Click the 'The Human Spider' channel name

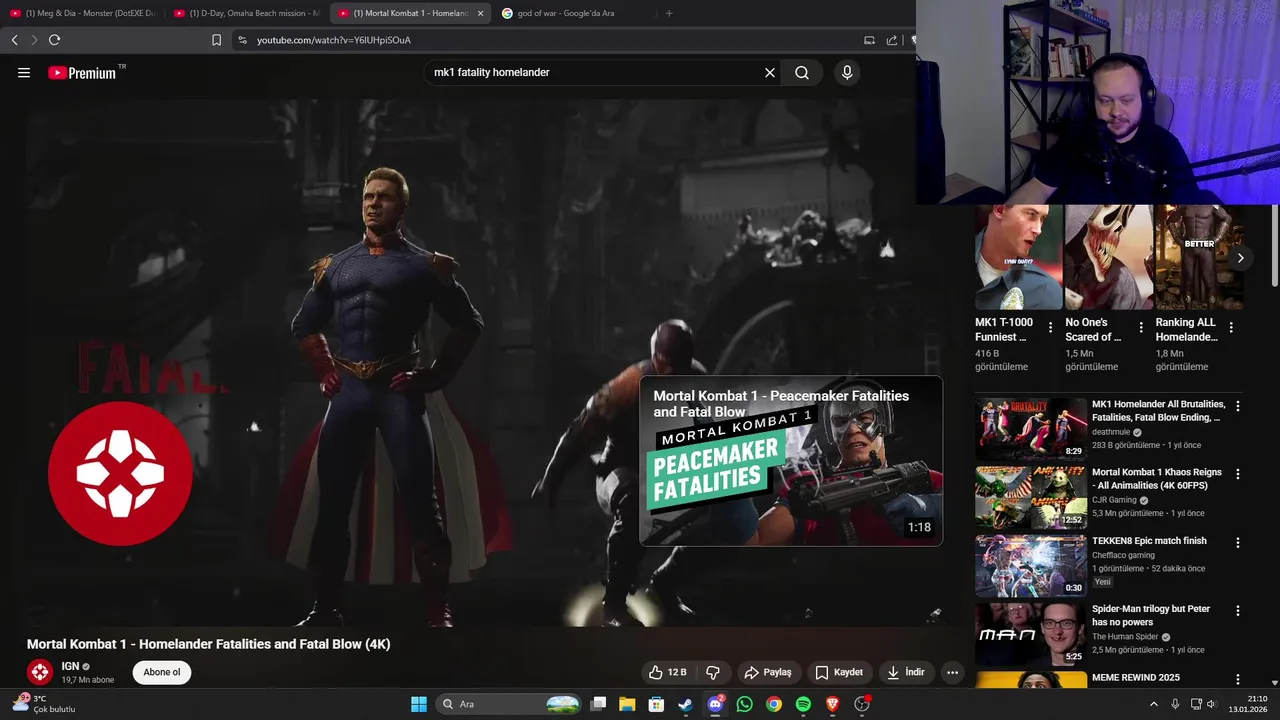point(1125,637)
